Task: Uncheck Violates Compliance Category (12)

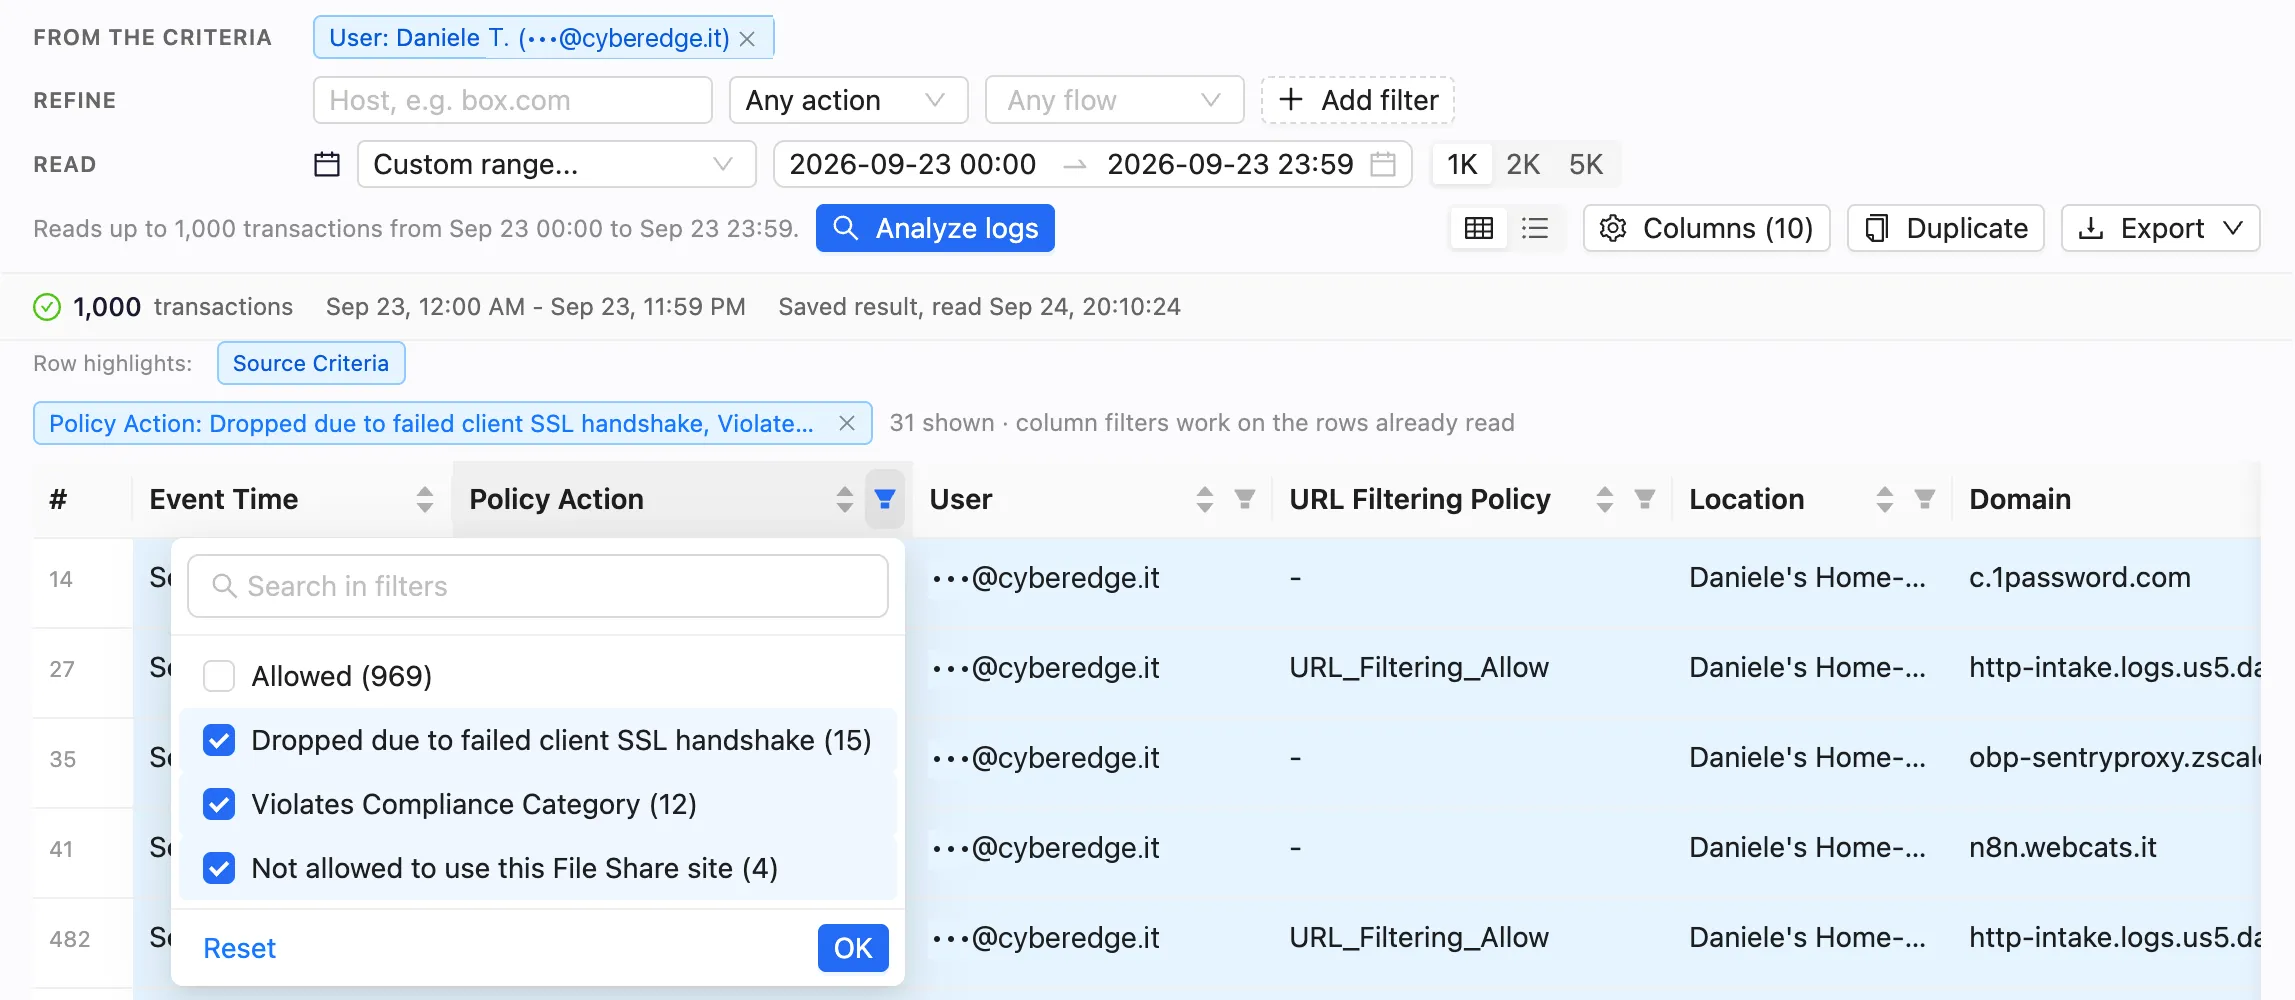Action: click(x=219, y=804)
